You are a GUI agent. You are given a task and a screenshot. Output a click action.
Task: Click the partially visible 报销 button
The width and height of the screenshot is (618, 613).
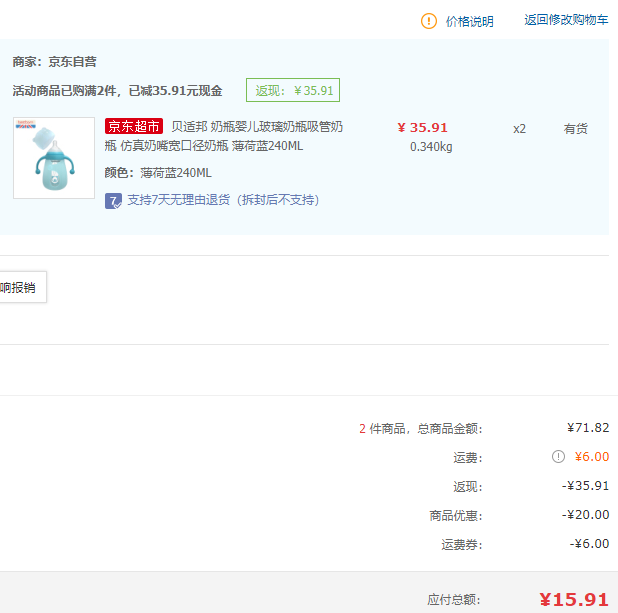pyautogui.click(x=22, y=287)
